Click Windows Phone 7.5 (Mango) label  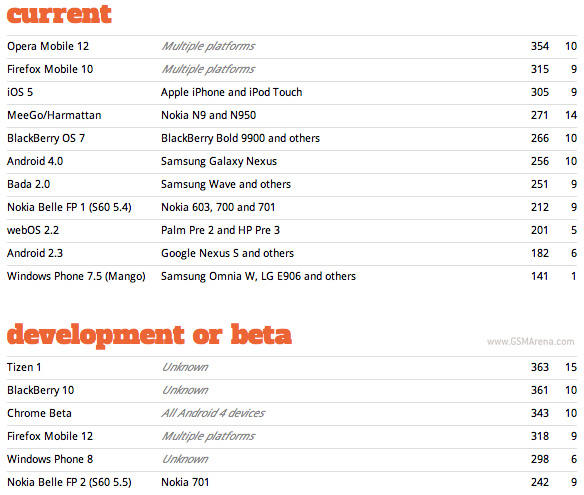(76, 276)
